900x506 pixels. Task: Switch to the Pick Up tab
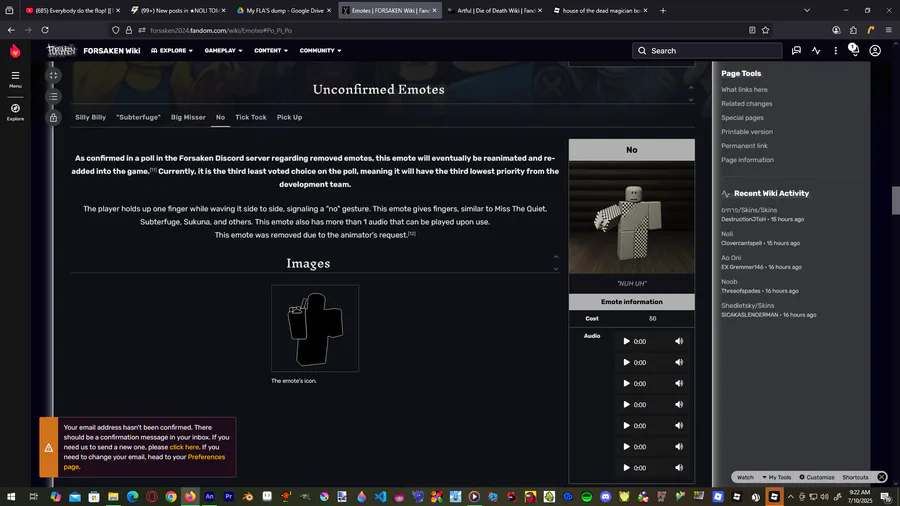click(289, 117)
